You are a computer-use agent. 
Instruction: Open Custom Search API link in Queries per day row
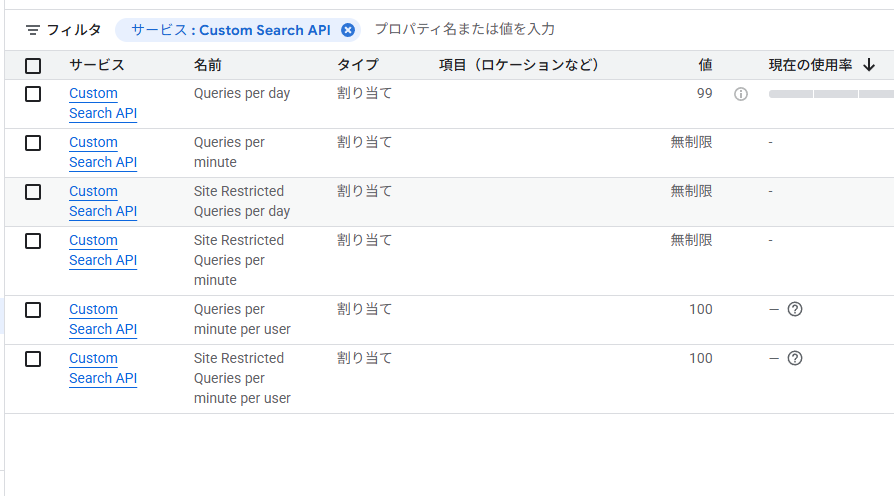pos(103,103)
